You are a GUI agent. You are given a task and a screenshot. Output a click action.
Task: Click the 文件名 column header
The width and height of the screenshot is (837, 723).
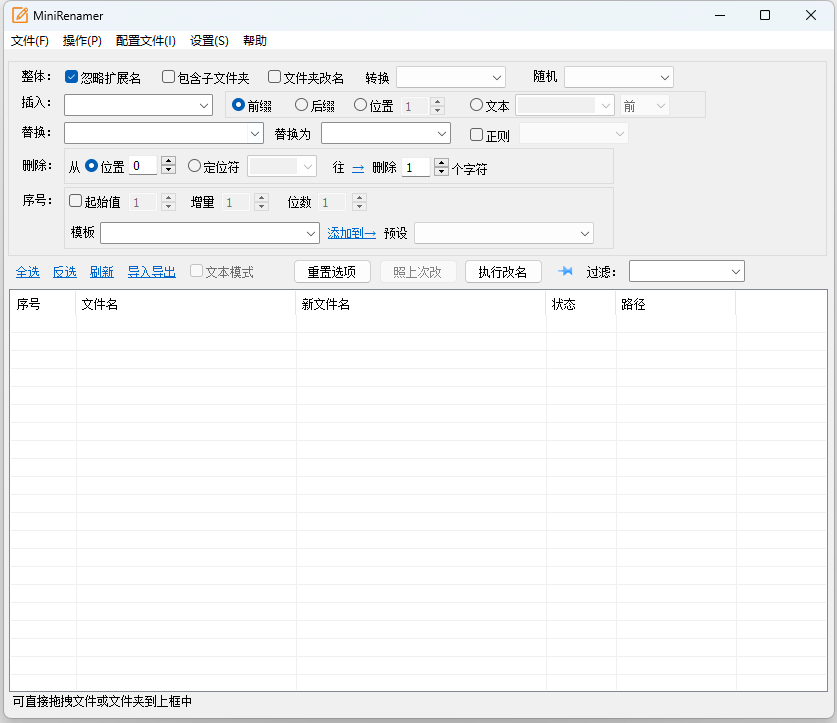coord(186,304)
